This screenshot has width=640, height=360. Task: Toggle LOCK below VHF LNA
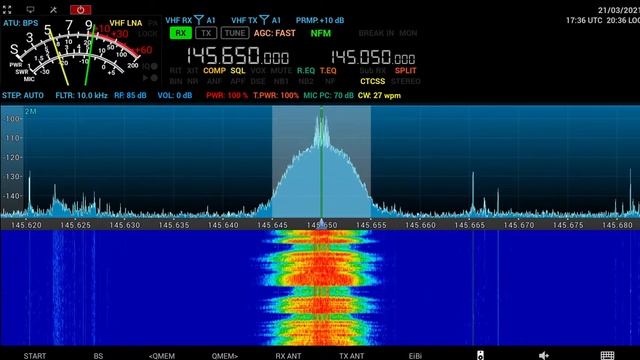[x=147, y=34]
